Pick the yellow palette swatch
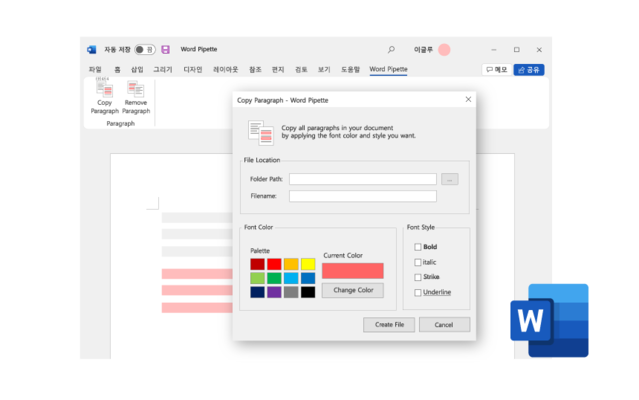 (x=308, y=264)
